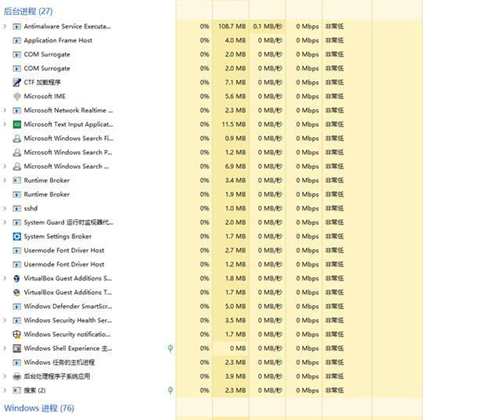500x420 pixels.
Task: Click the sshd process icon
Action: click(17, 209)
